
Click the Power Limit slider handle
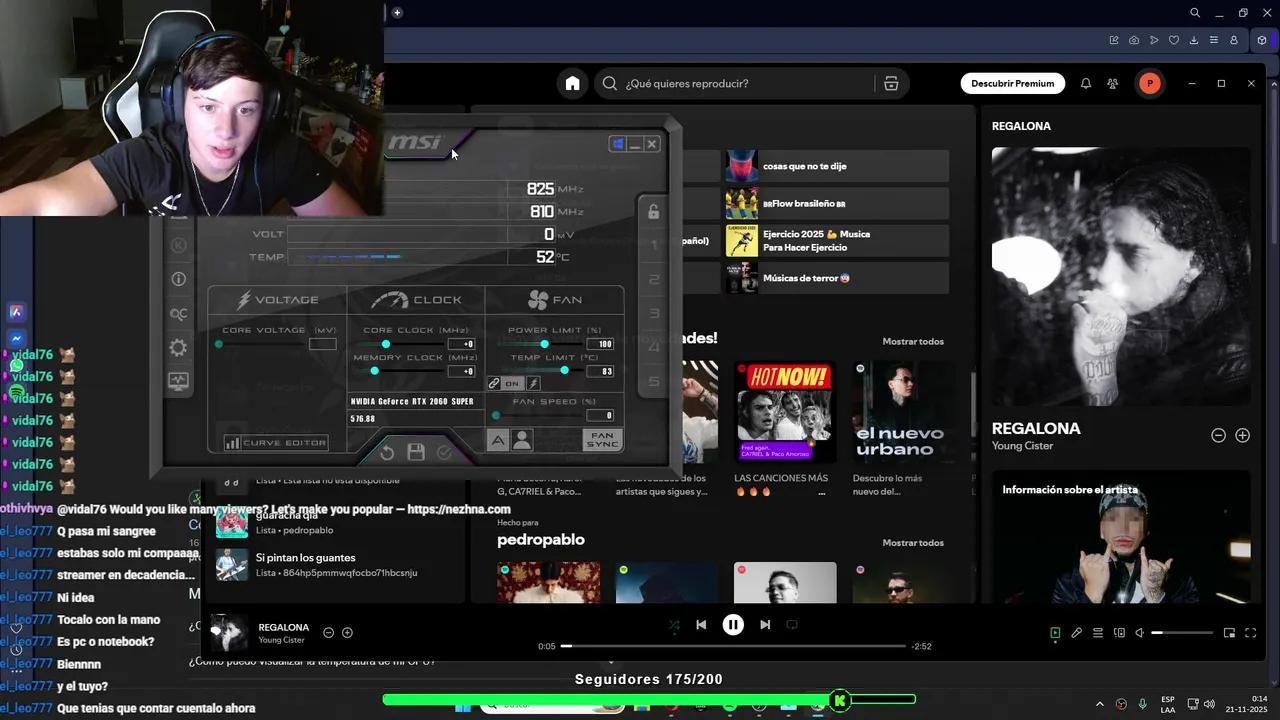[544, 344]
